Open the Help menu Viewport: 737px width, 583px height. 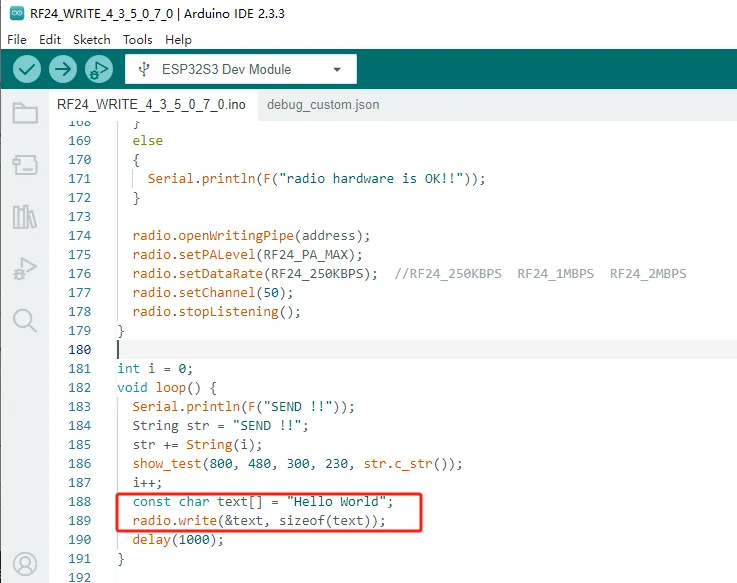(x=178, y=39)
